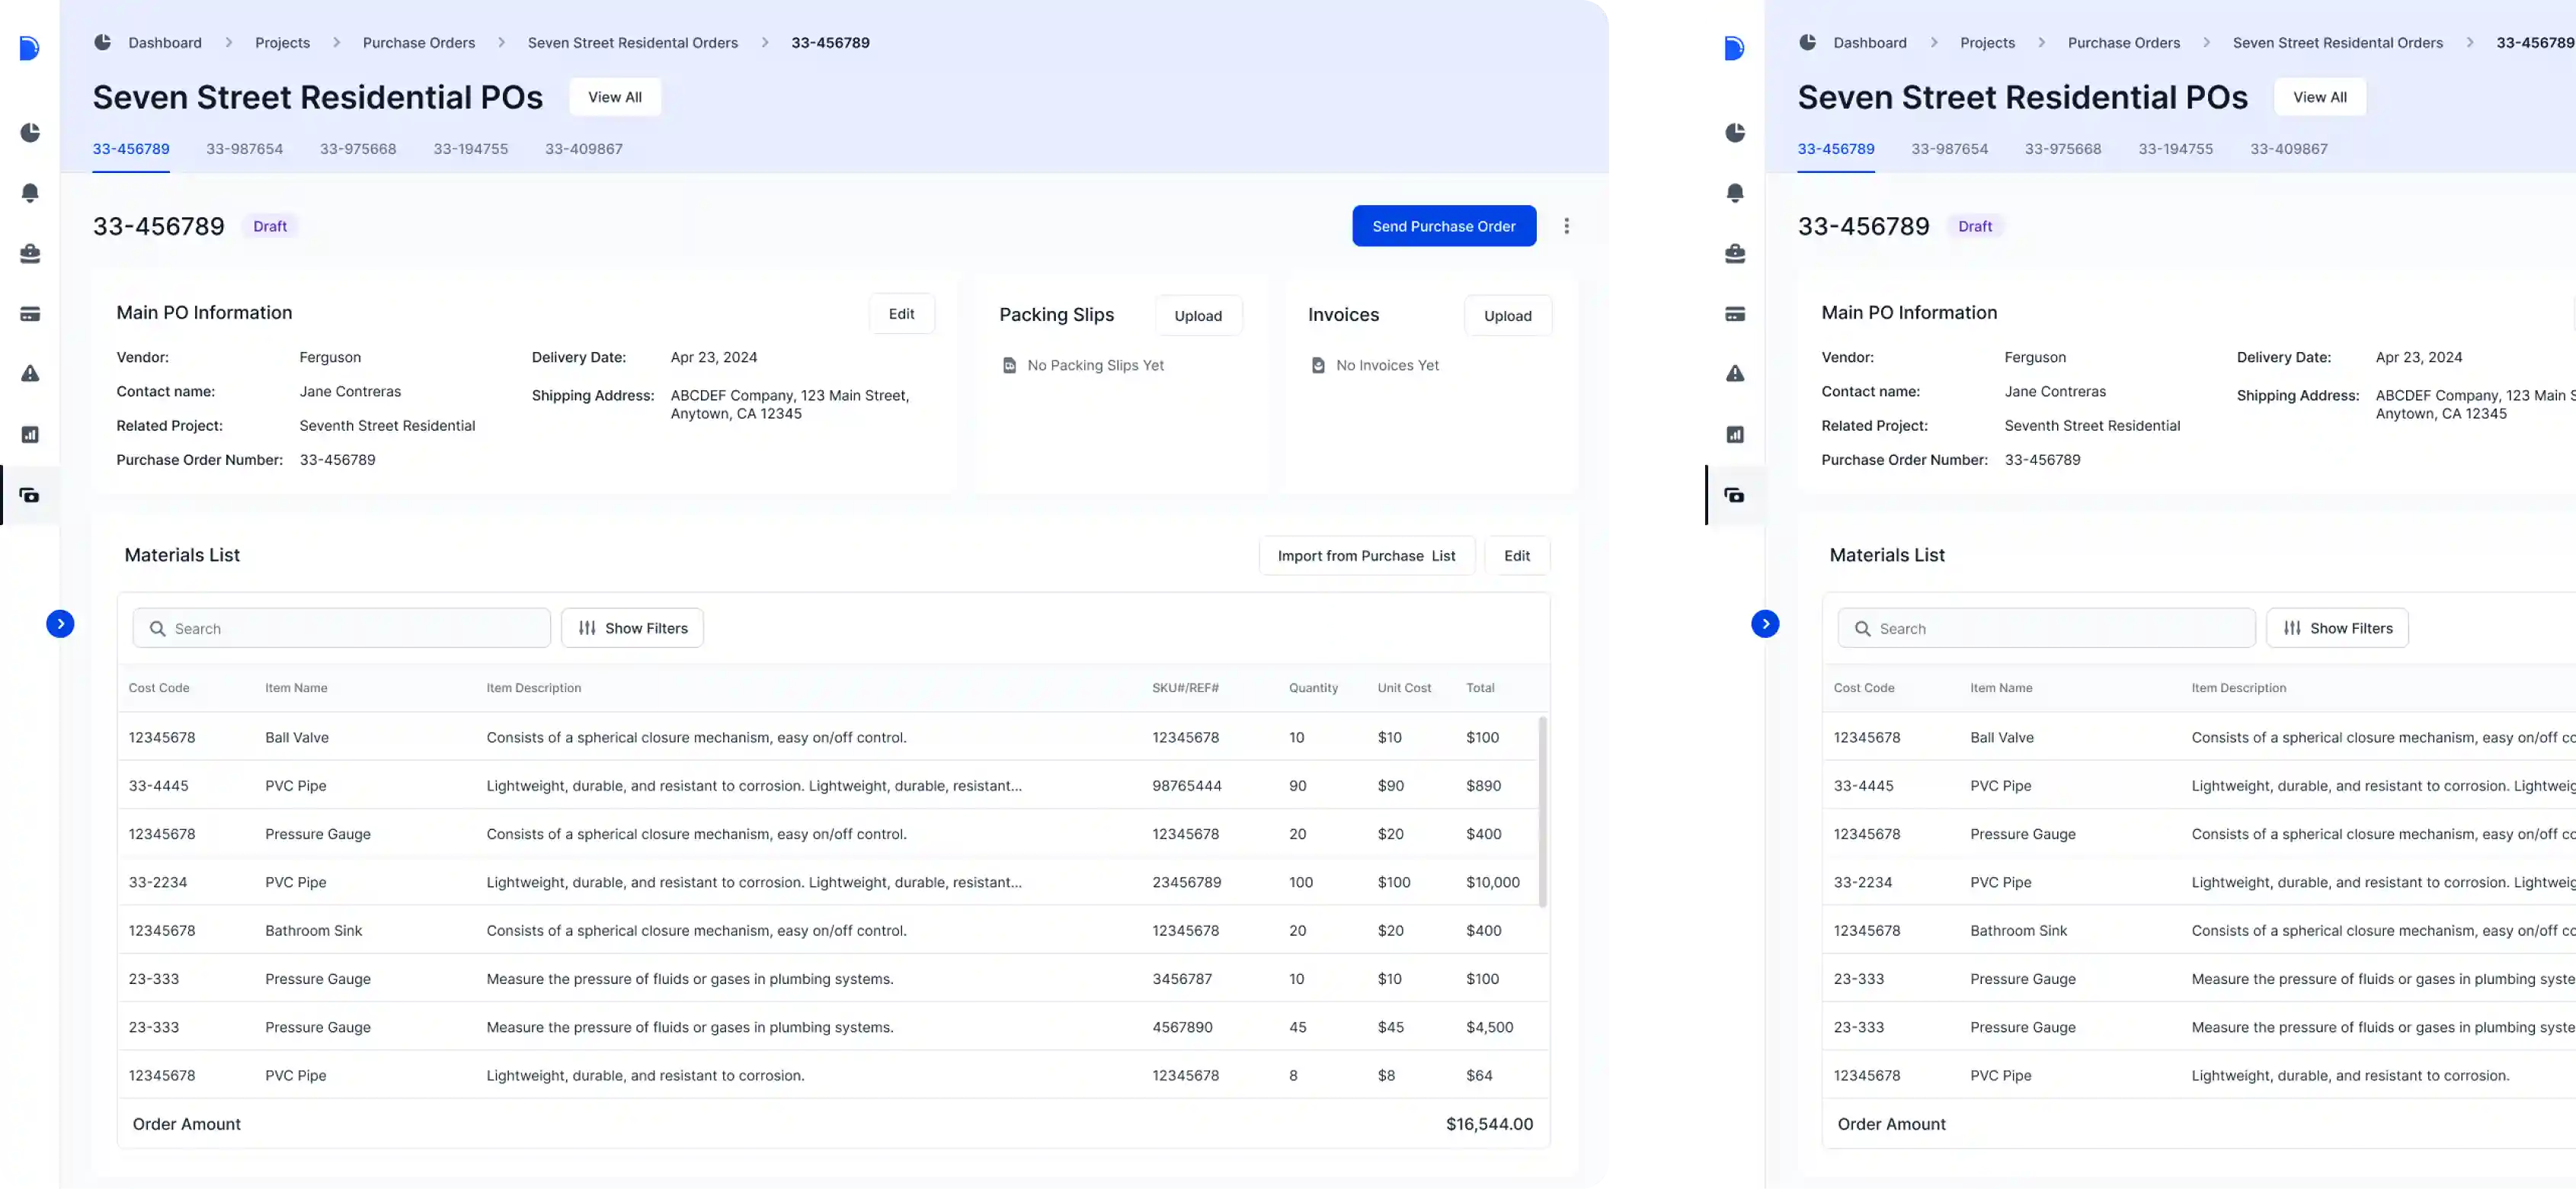The image size is (2576, 1189).
Task: Upload a file under Packing Slips
Action: [x=1198, y=316]
